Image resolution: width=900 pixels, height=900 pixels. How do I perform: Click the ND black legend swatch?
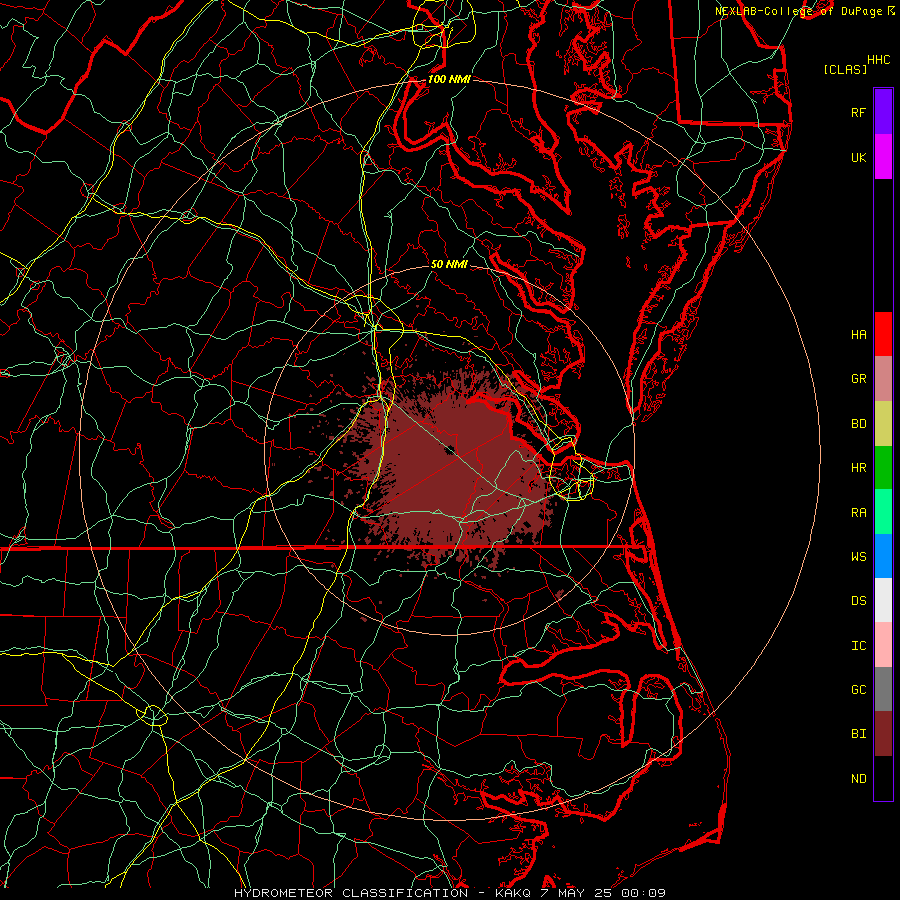[x=883, y=778]
